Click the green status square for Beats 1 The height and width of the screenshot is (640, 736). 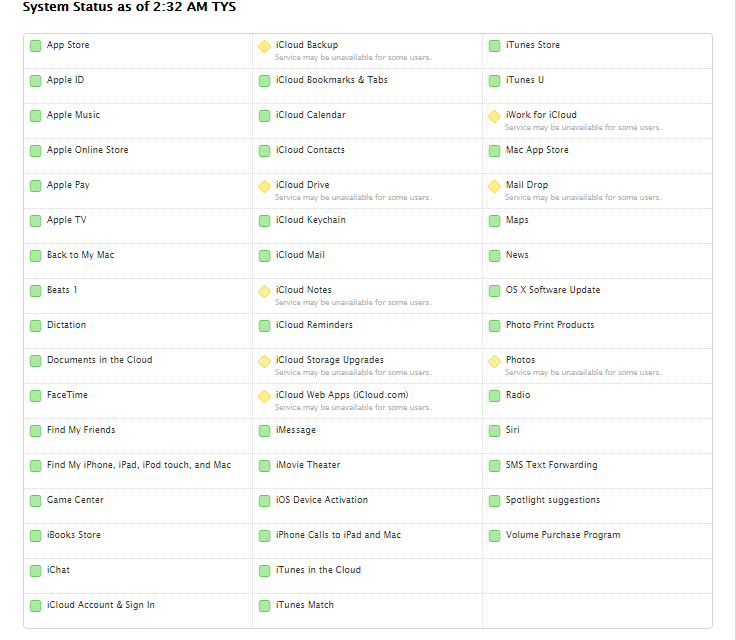coord(35,291)
